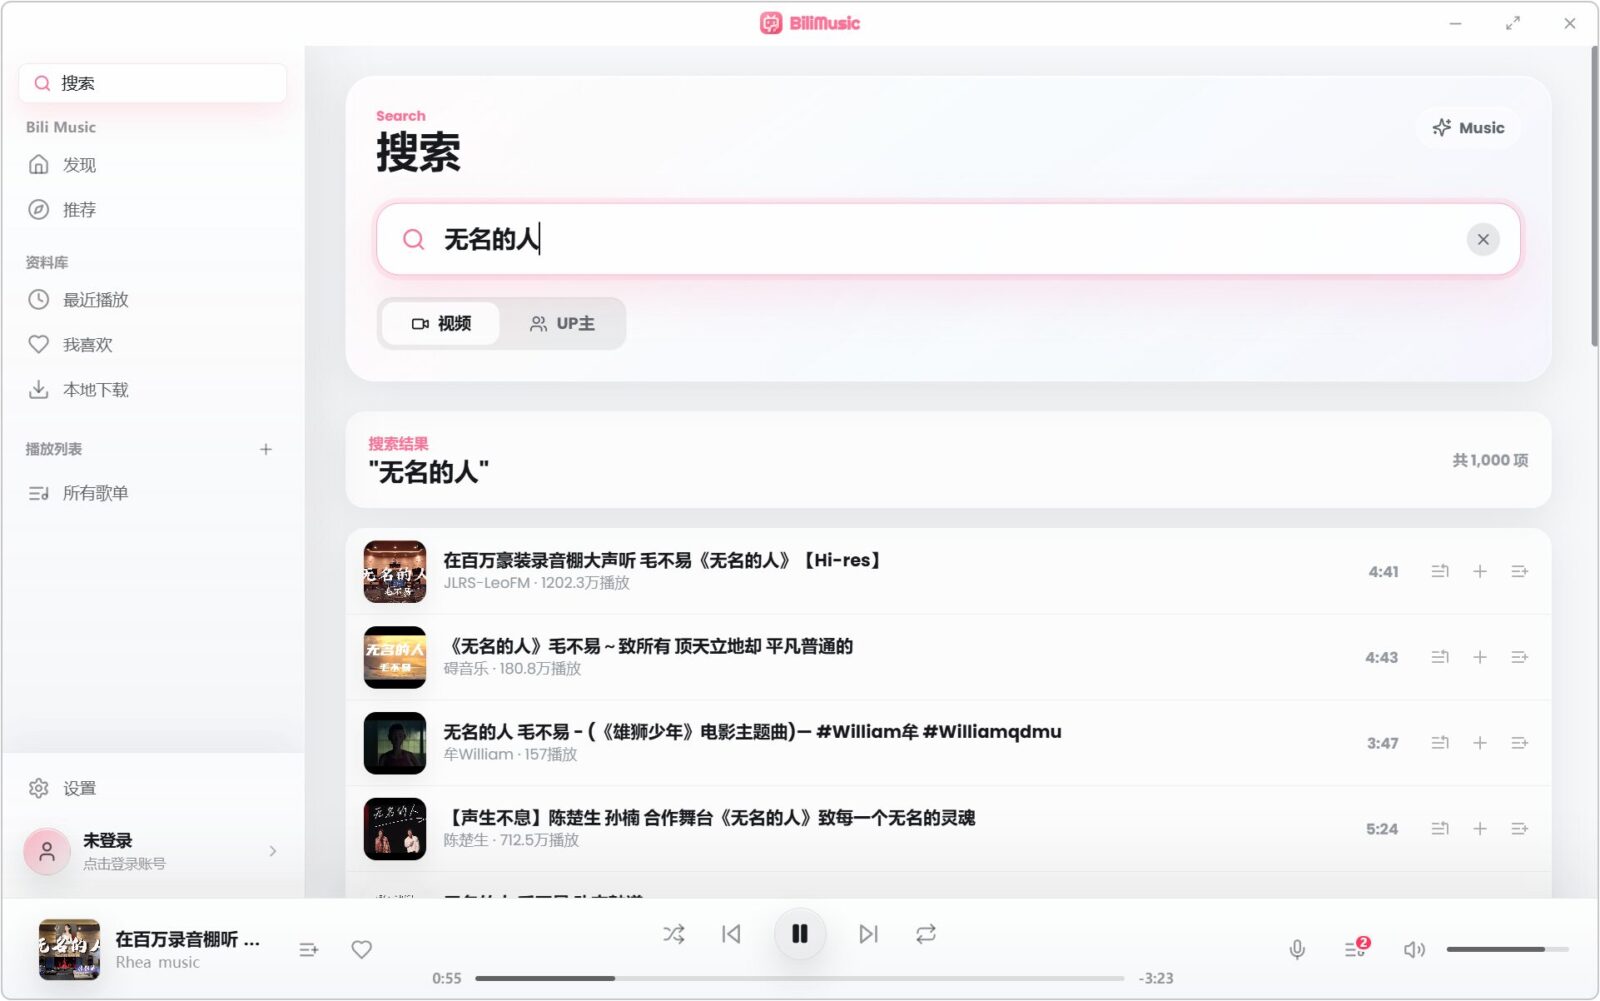Click the now-playing album cover thumbnail
Viewport: 1600px width, 1001px height.
click(x=69, y=950)
